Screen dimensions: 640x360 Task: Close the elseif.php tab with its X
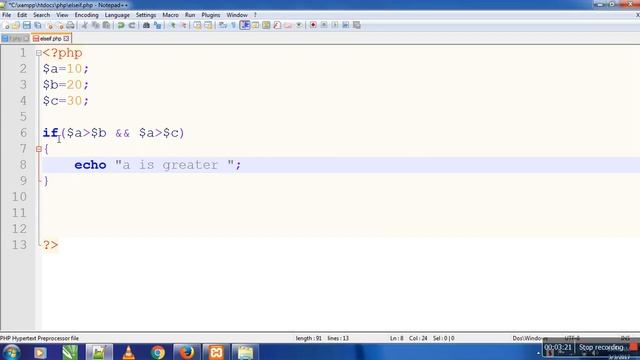coord(66,38)
